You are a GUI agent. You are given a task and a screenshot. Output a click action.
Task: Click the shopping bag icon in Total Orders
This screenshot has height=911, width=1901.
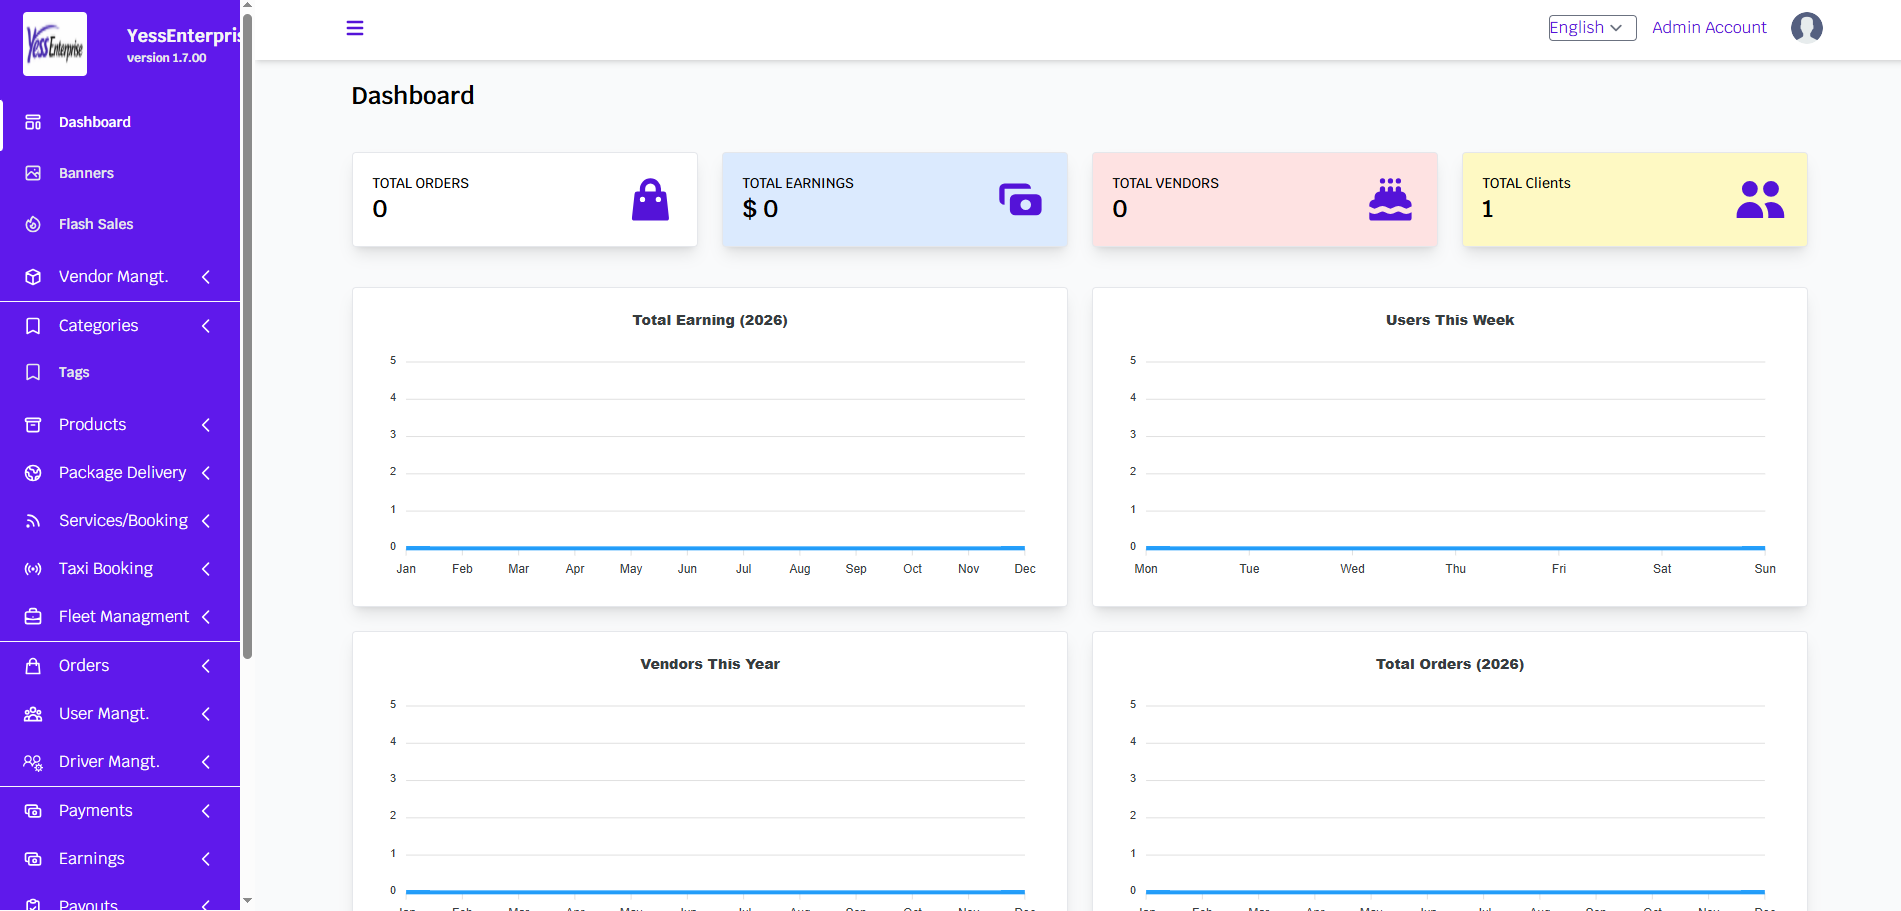tap(650, 200)
